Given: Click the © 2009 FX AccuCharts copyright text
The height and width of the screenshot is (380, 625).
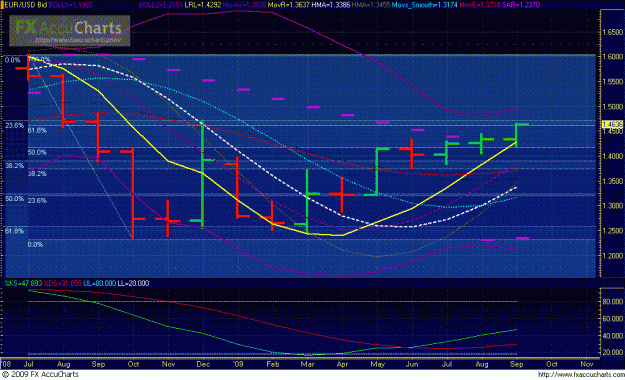Looking at the screenshot, I should pyautogui.click(x=40, y=374).
